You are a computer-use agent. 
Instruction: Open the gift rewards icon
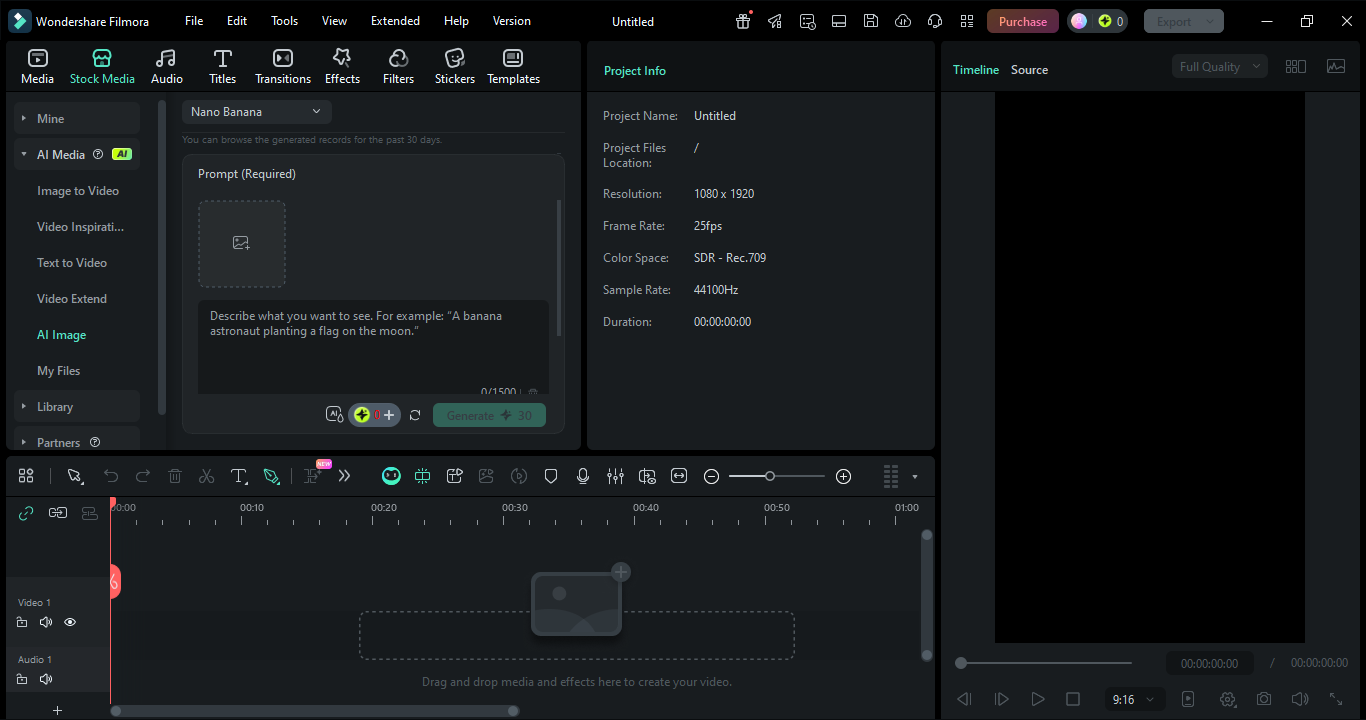tap(743, 21)
